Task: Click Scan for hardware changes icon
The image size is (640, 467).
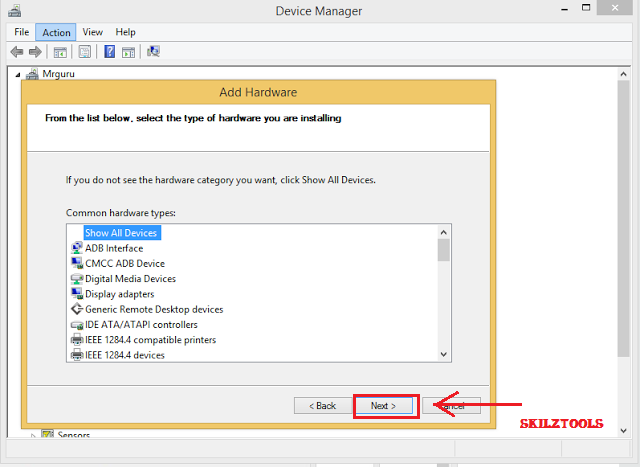Action: (x=153, y=51)
